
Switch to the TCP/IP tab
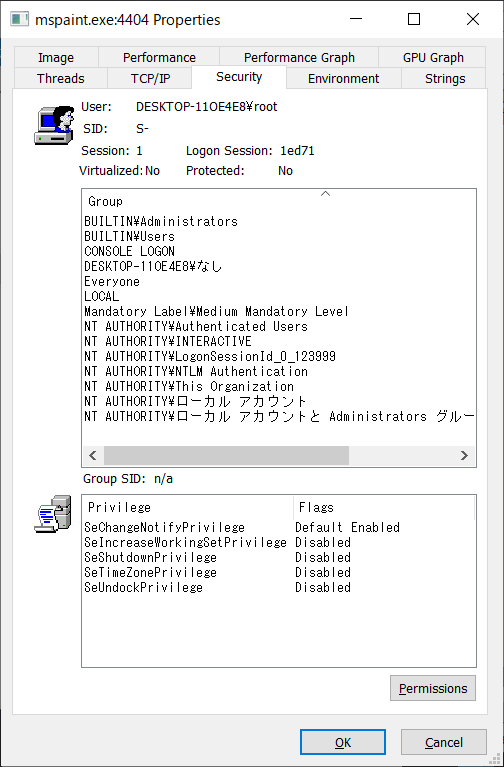coord(150,78)
